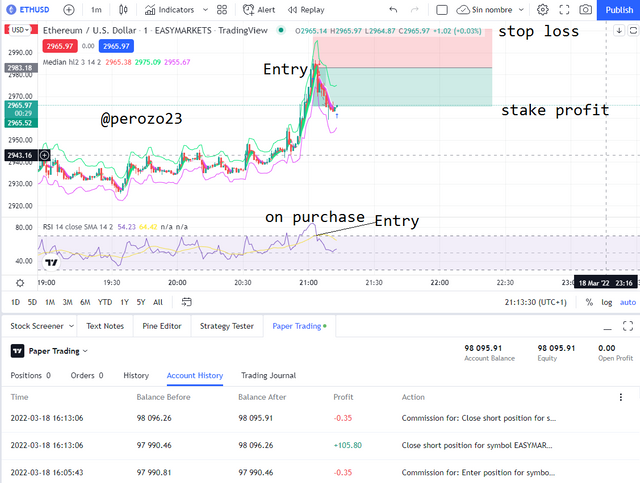Open time axis settings gear
Screen dimensions: 640x483
click(20, 283)
